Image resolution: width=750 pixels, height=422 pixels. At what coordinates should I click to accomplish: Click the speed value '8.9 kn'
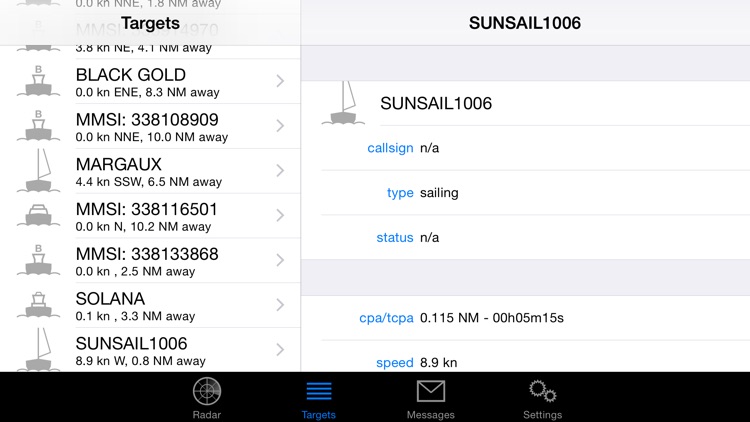point(439,363)
